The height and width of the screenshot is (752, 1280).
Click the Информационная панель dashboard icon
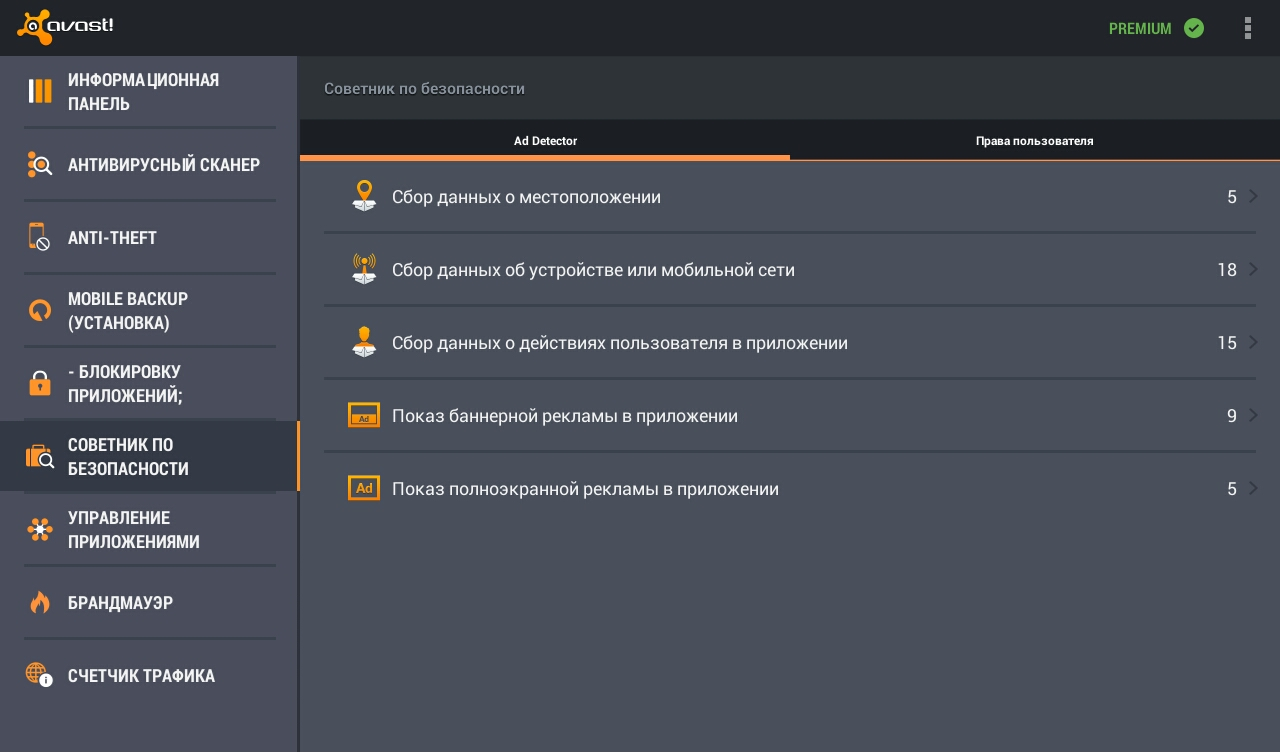coord(40,91)
